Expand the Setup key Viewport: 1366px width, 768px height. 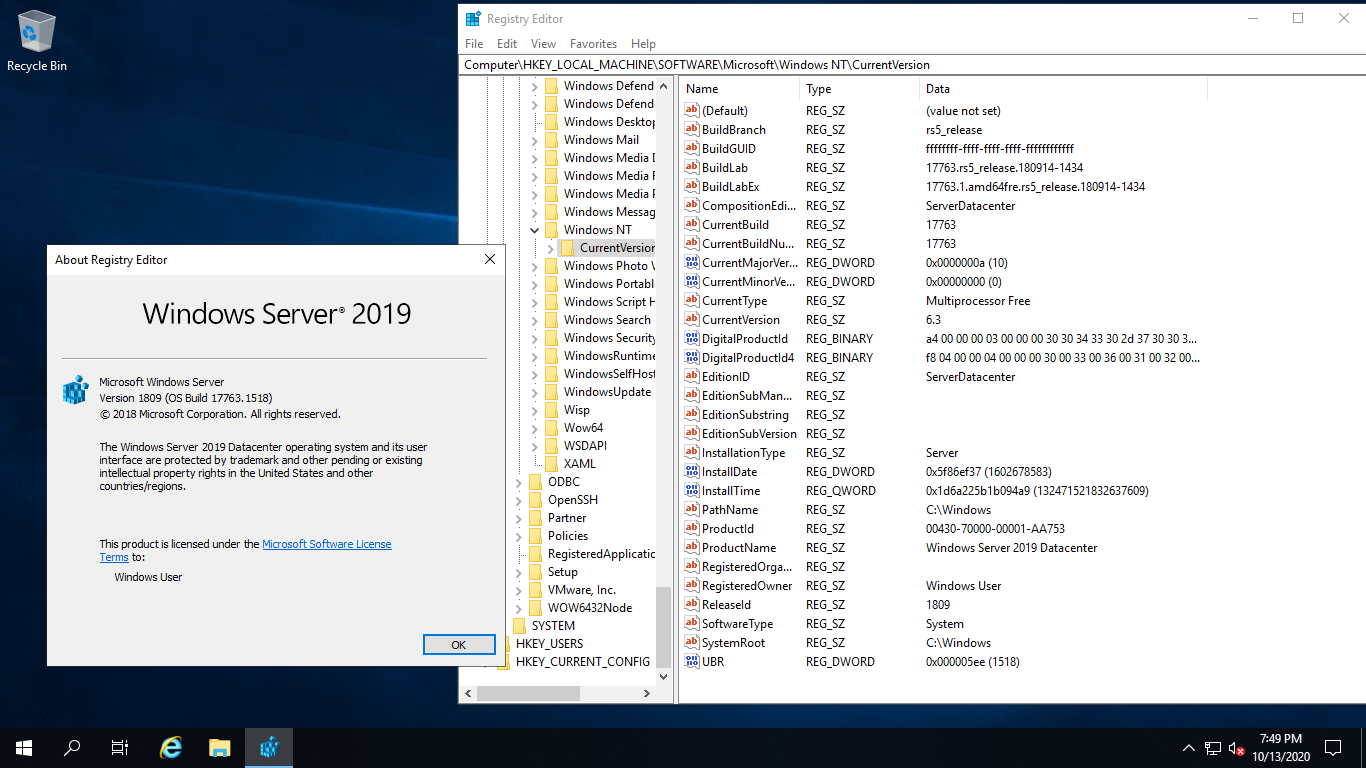coord(518,572)
